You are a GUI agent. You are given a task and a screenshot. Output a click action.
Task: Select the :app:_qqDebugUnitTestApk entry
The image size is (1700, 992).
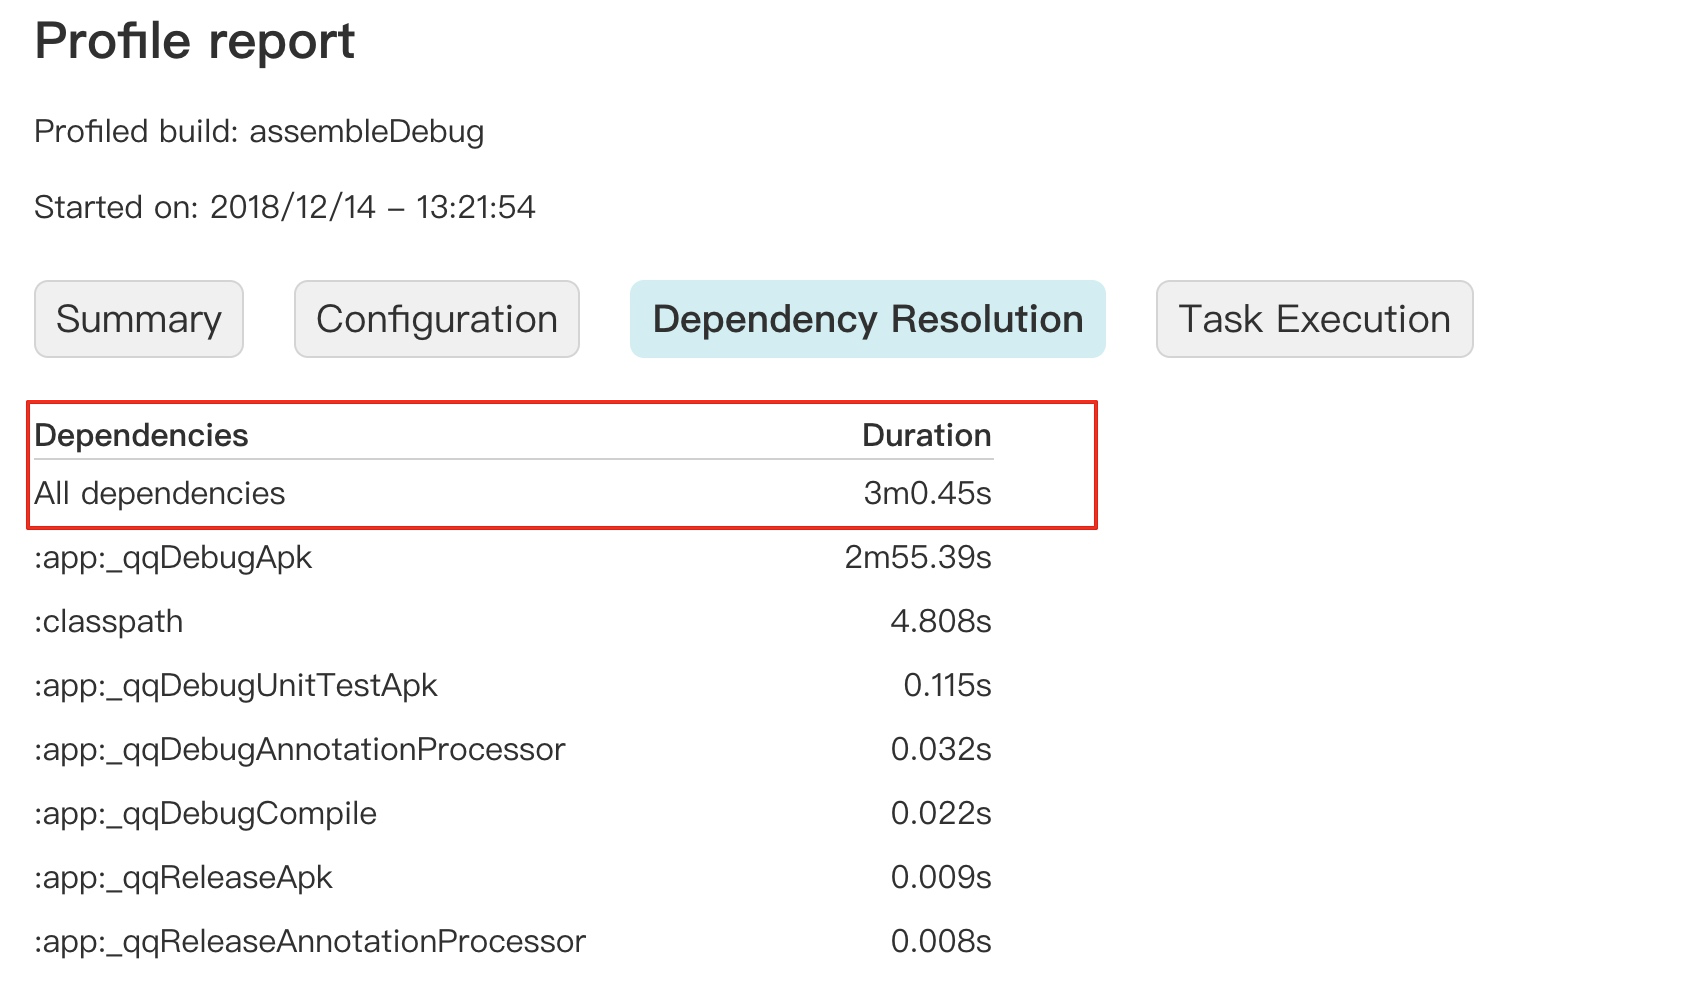point(236,685)
